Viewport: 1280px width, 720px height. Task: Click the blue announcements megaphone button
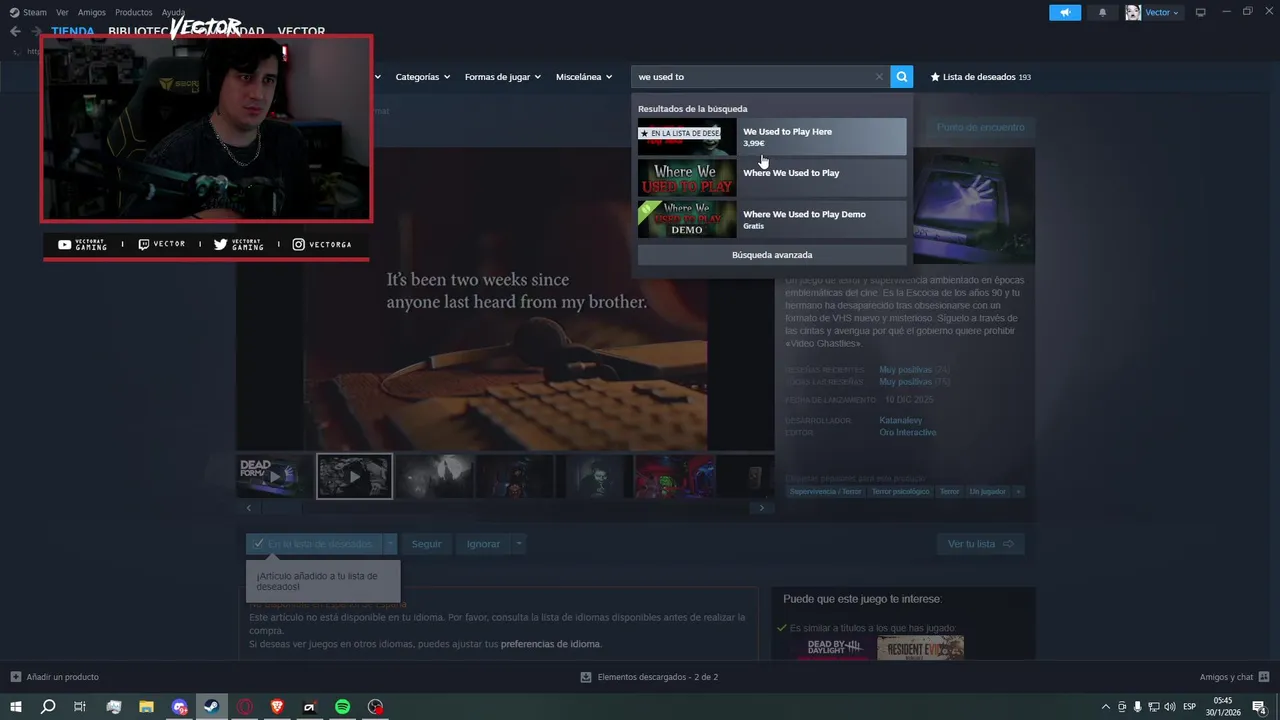1065,12
